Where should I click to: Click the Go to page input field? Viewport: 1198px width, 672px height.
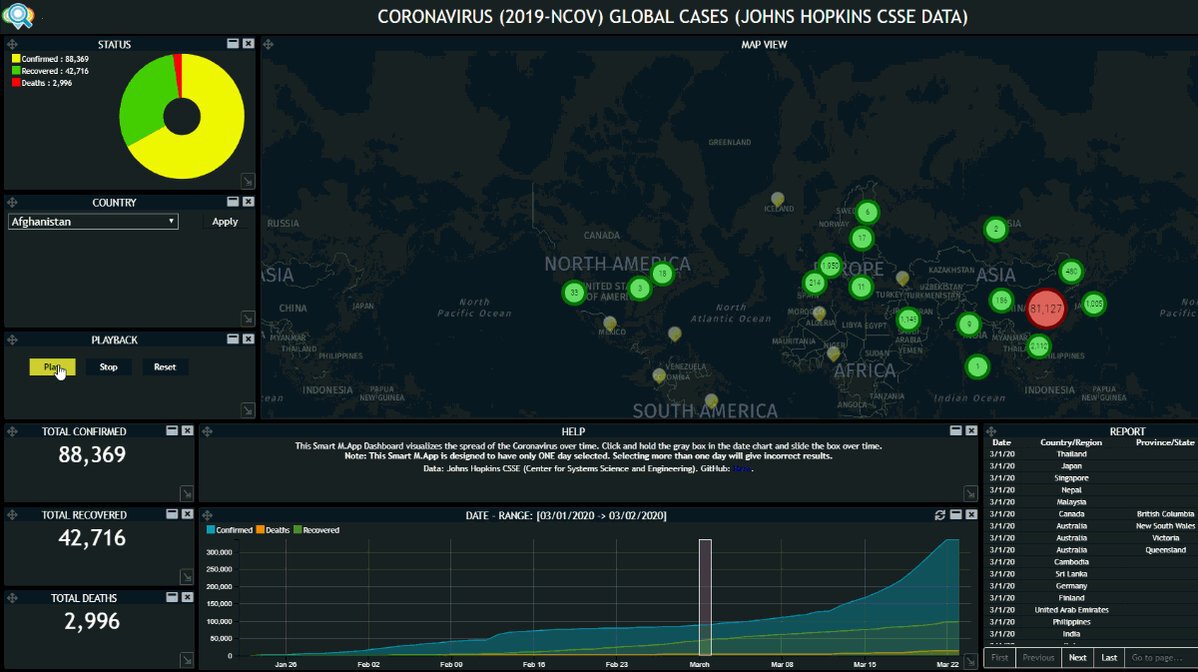(1160, 658)
